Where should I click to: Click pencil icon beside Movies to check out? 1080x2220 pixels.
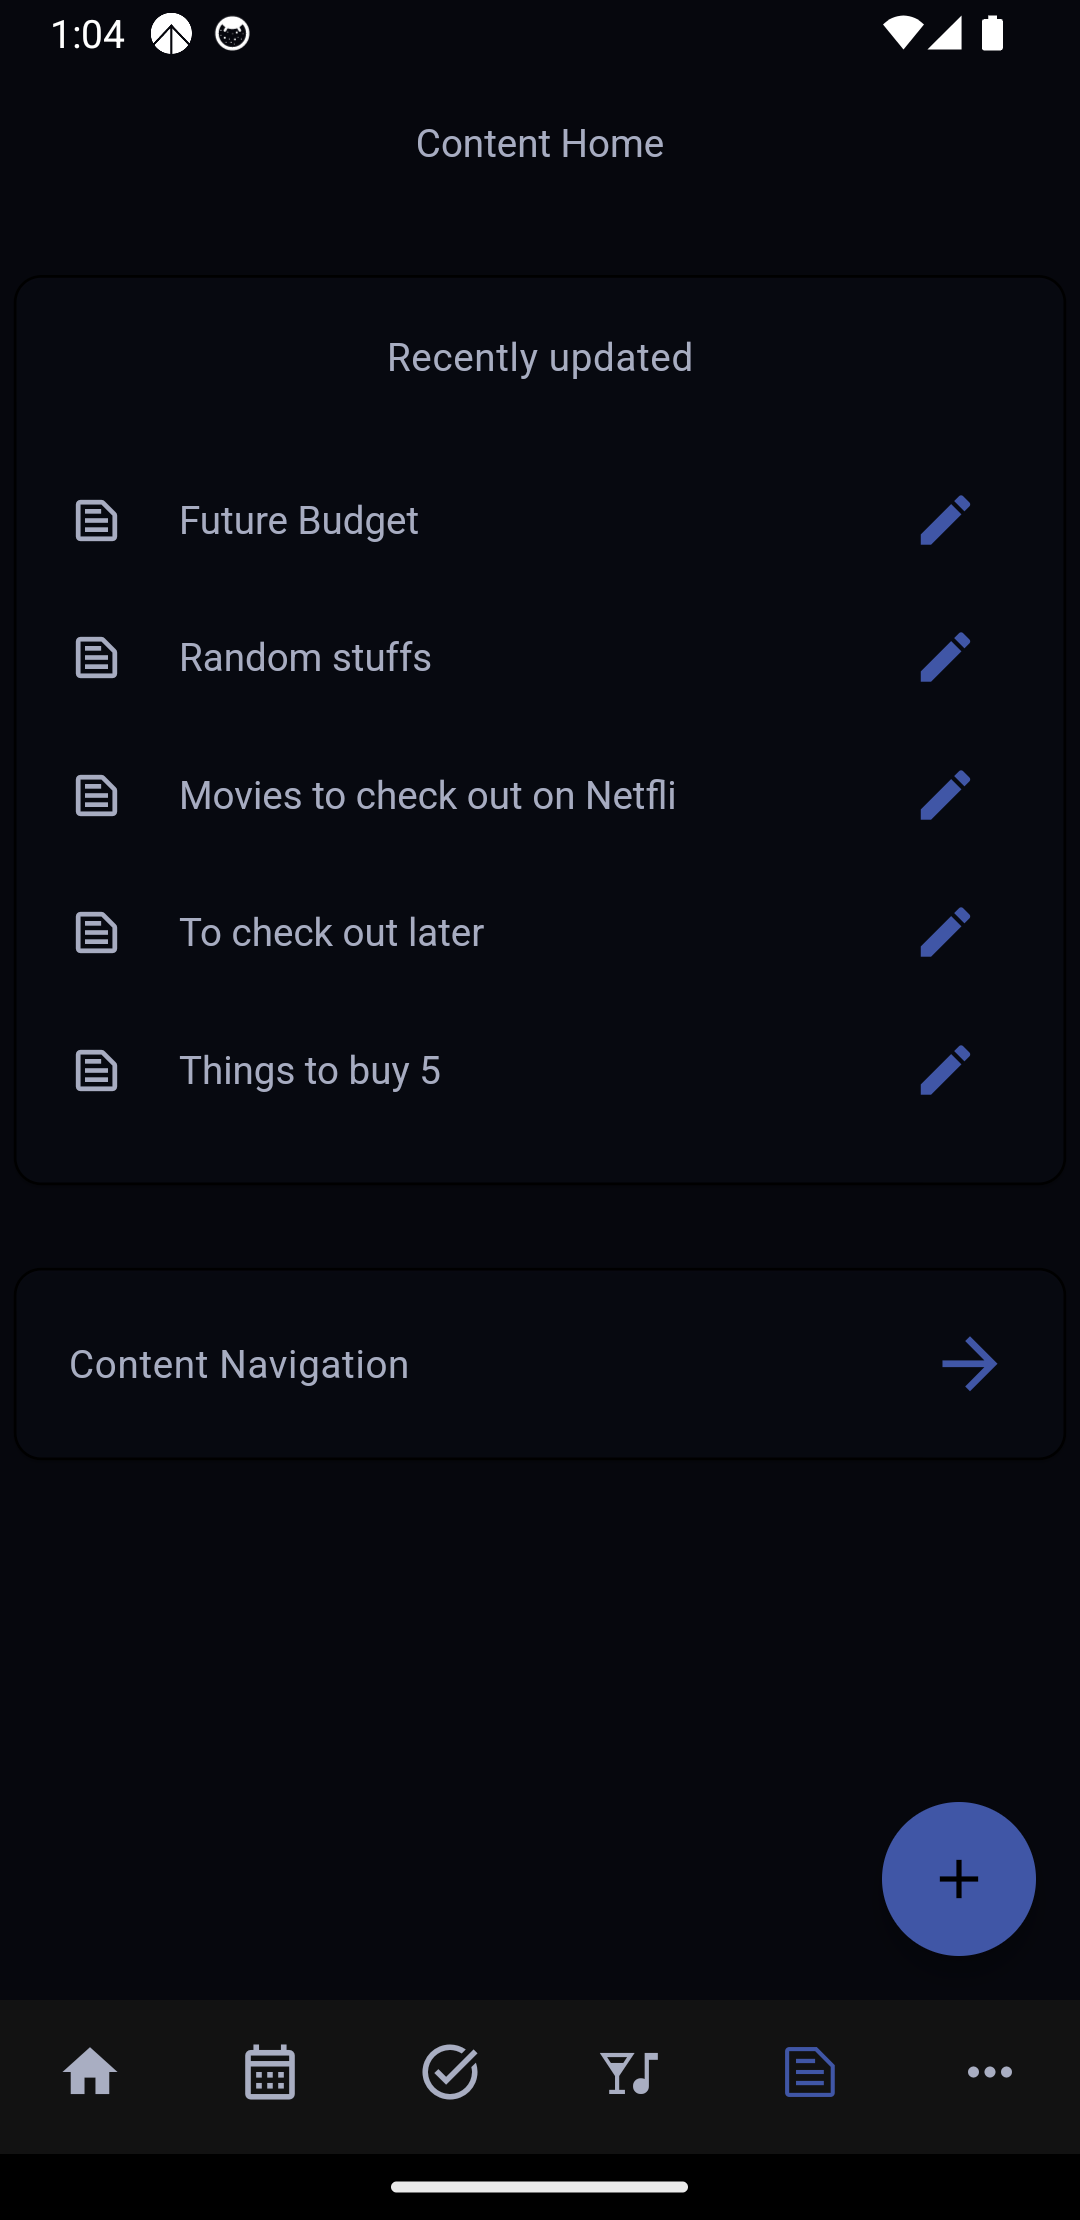[945, 795]
